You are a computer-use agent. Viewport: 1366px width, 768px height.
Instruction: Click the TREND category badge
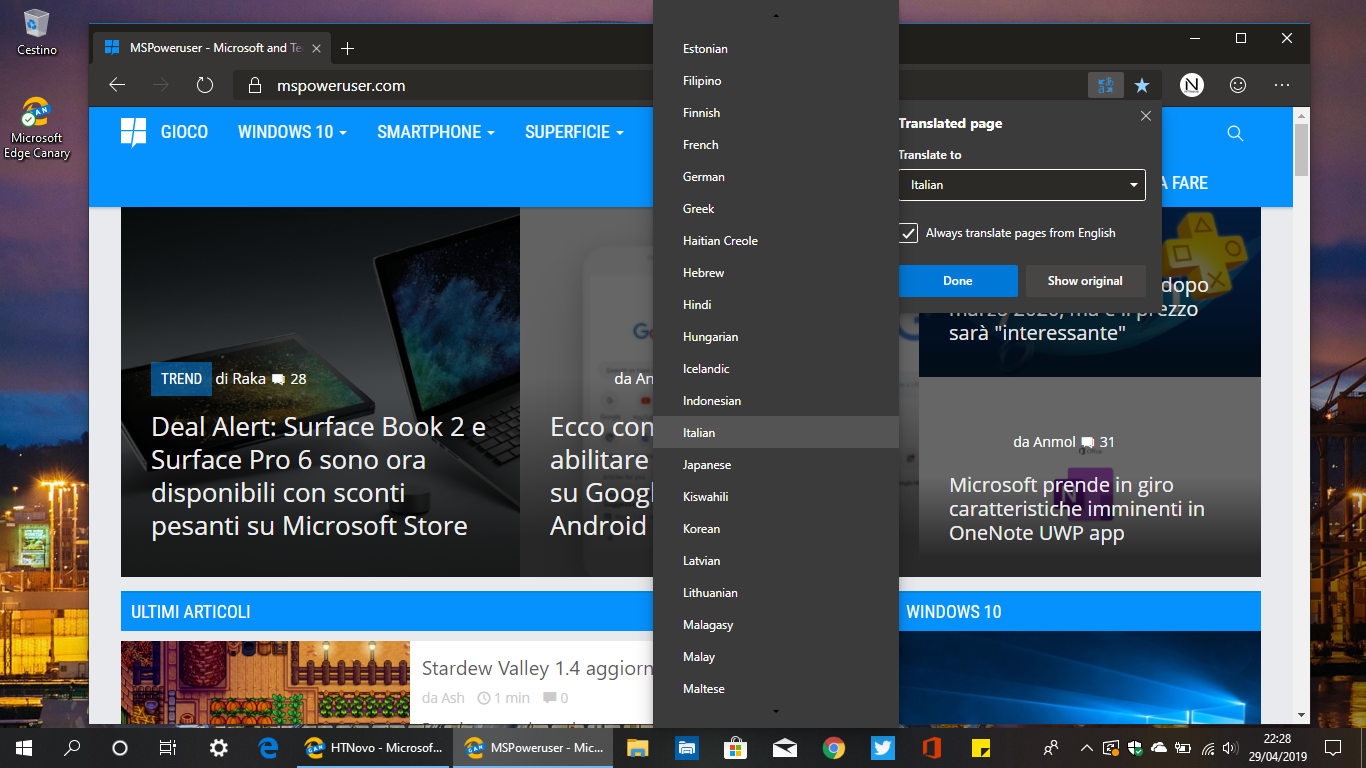pos(181,379)
